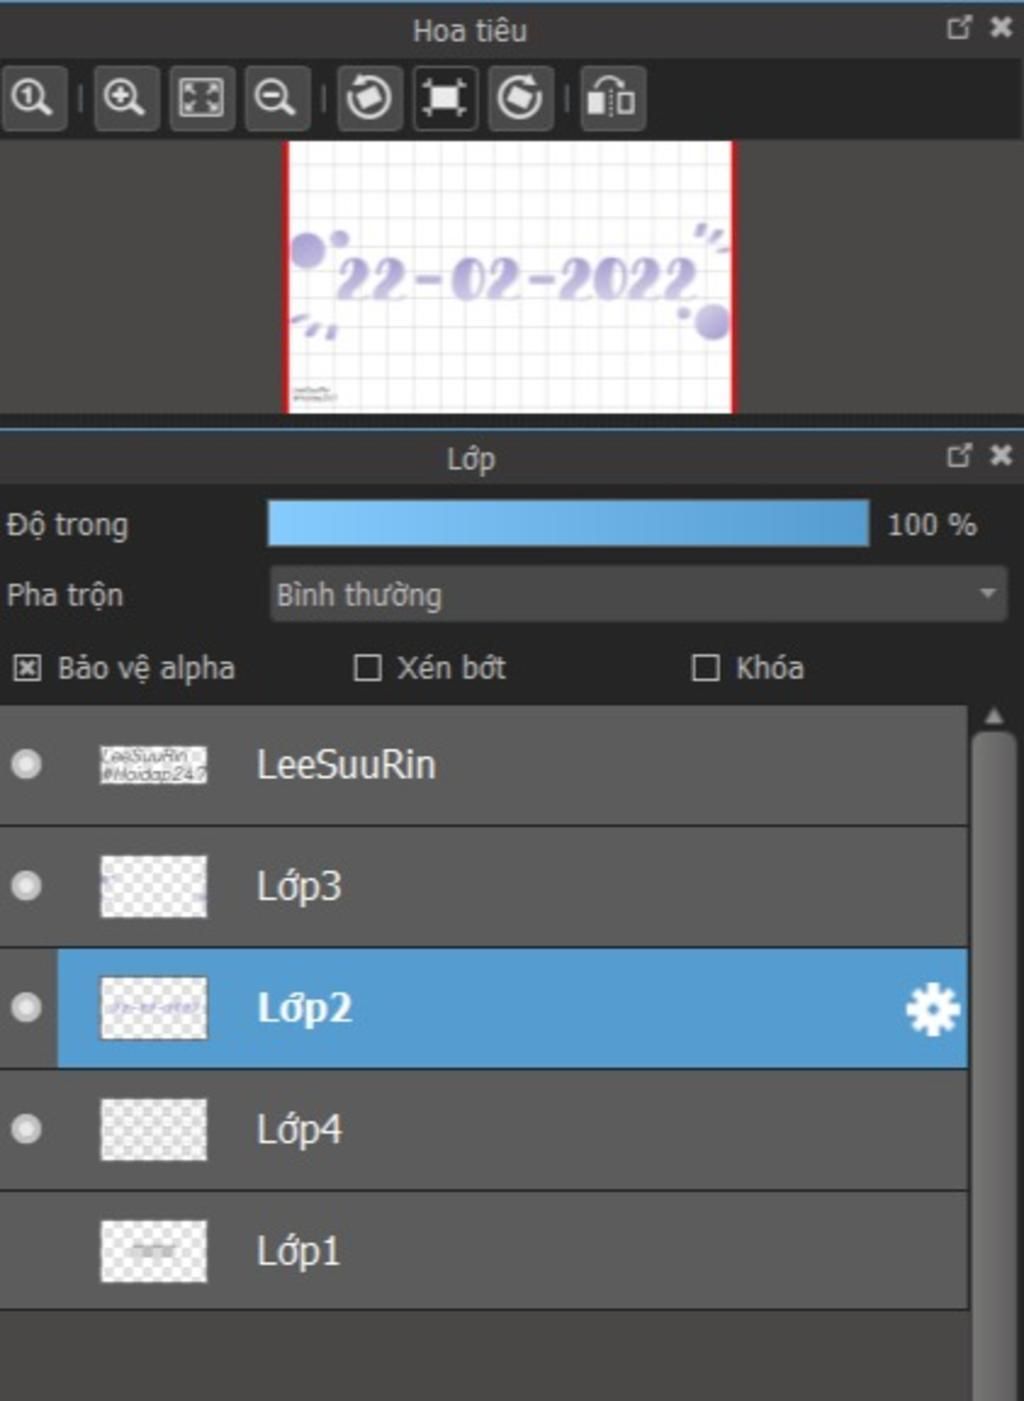Reset zoom to 100% in navigator
Screen dimensions: 1024x1401
tap(33, 98)
